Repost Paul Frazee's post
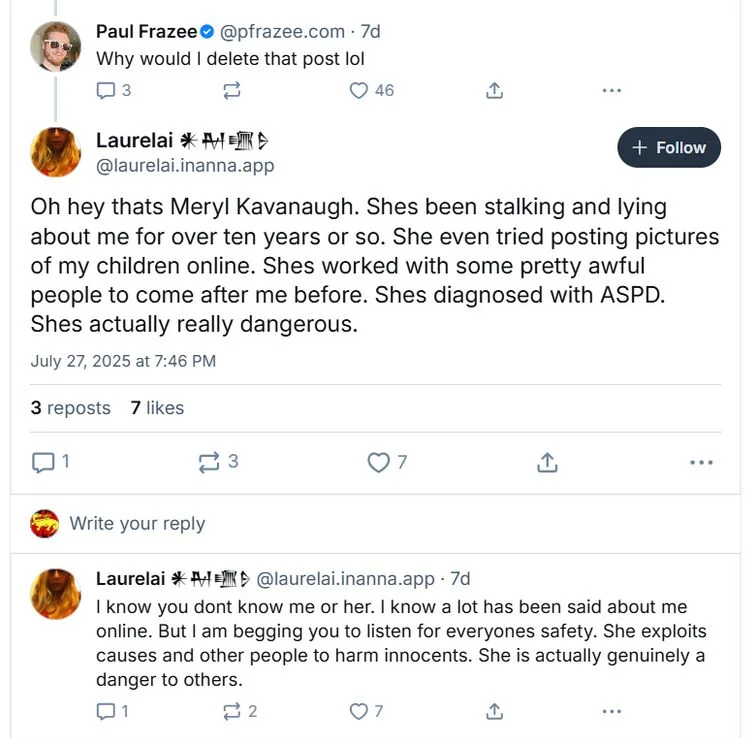The width and height of the screenshot is (753, 738). pos(231,90)
